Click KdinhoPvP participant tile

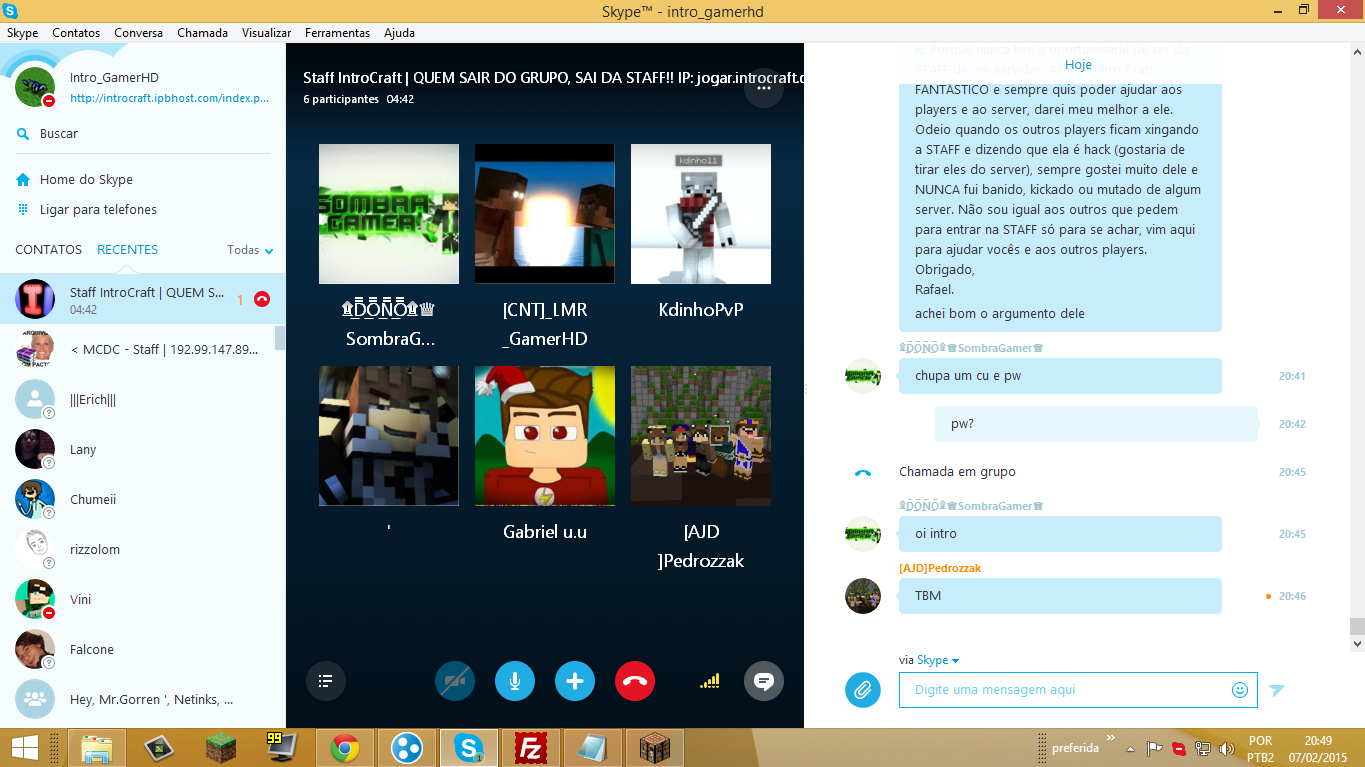(701, 214)
